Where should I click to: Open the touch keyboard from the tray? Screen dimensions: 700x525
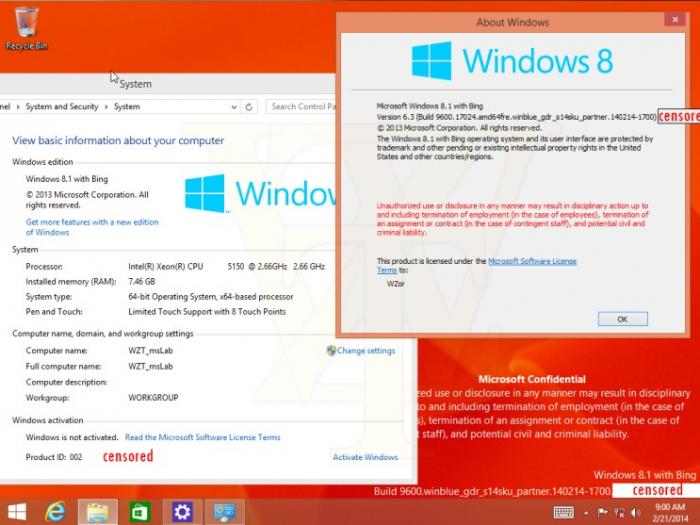pyautogui.click(x=564, y=512)
